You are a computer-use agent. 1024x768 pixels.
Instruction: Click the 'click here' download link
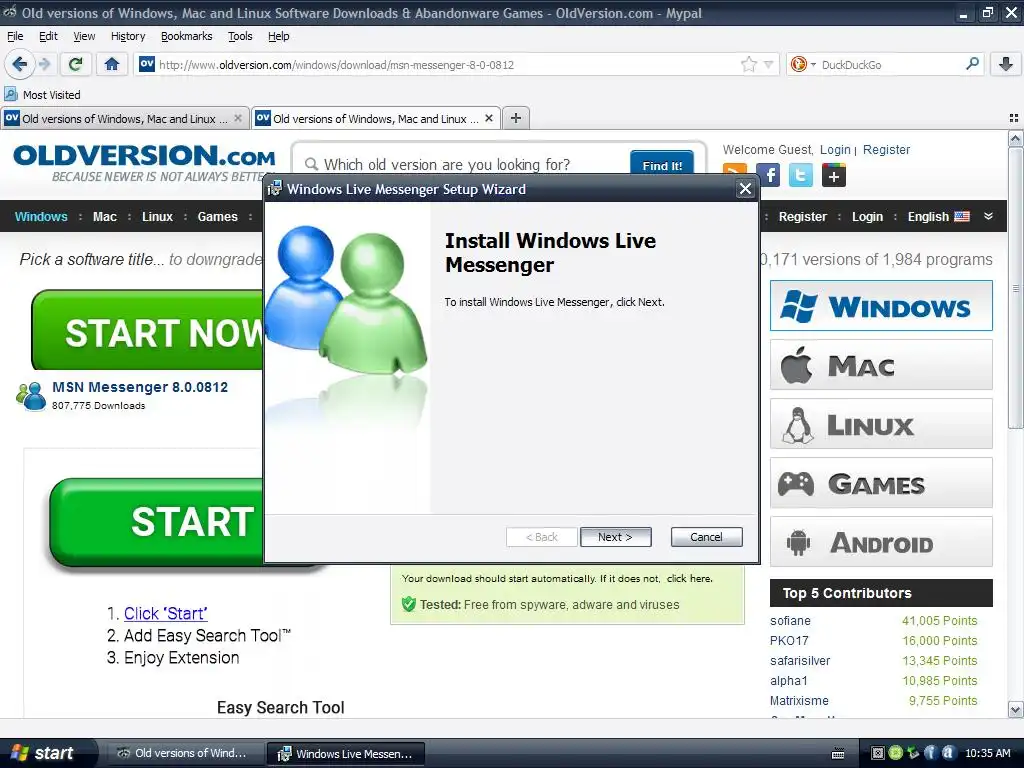(x=688, y=579)
